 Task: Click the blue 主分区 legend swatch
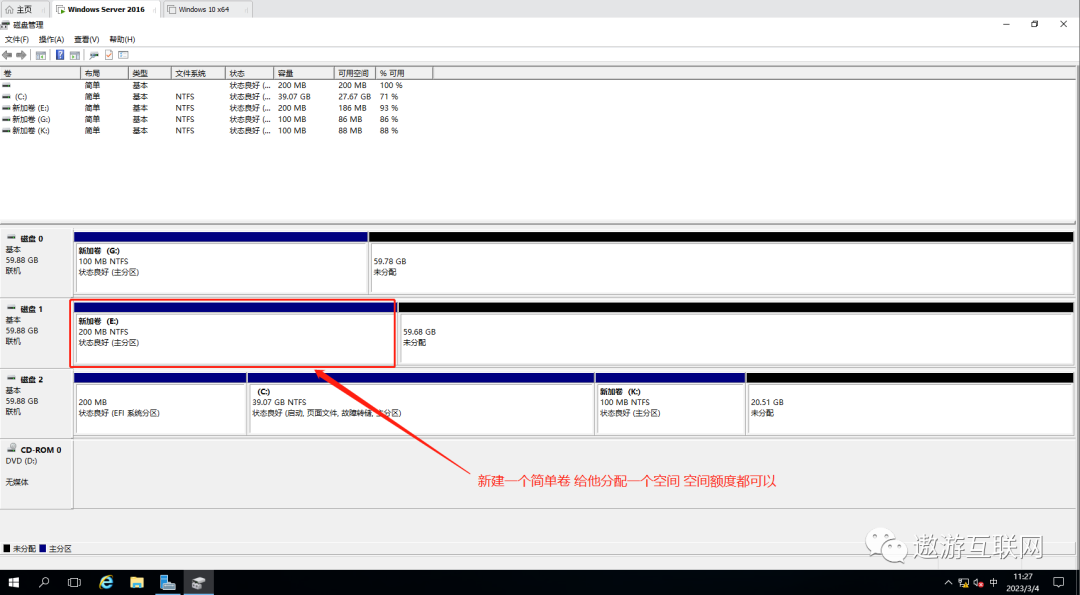[43, 549]
